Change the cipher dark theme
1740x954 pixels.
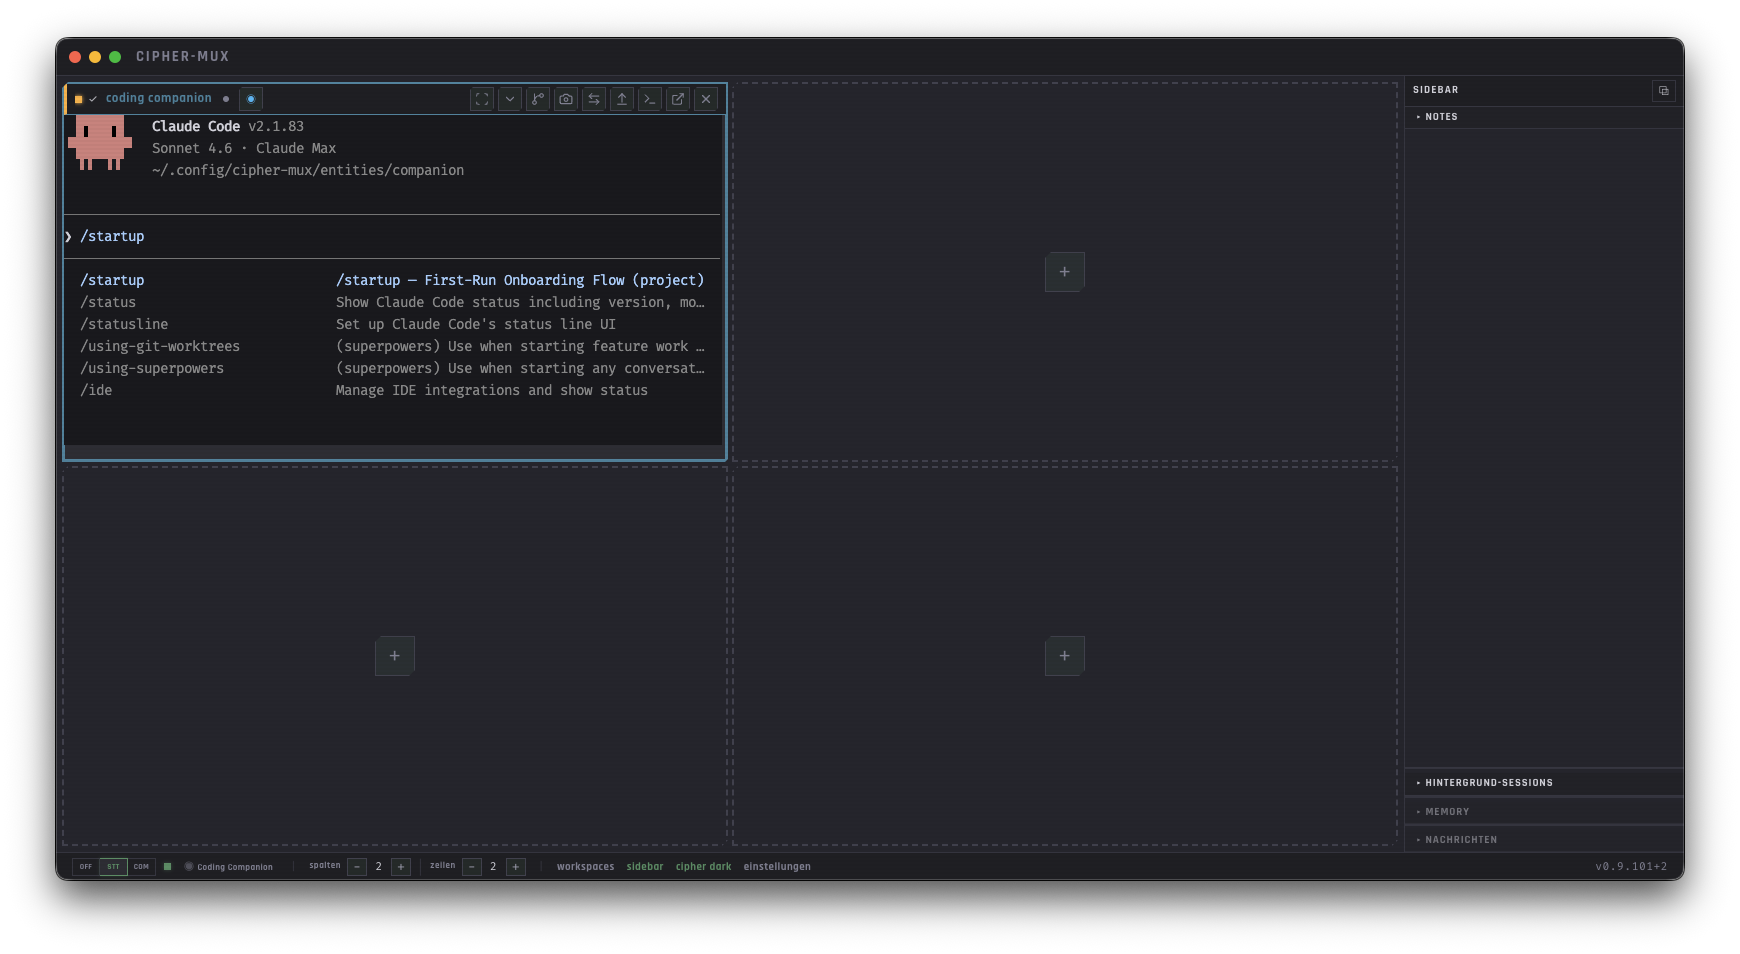(704, 867)
